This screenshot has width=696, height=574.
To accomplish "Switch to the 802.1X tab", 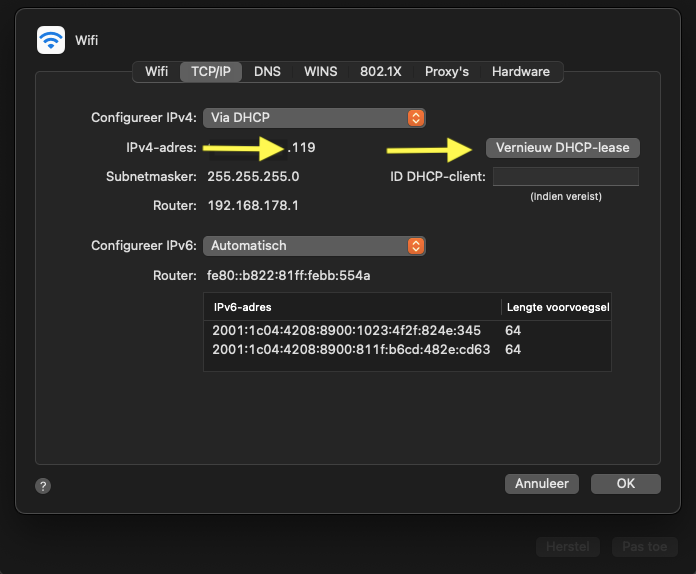I will pos(381,72).
